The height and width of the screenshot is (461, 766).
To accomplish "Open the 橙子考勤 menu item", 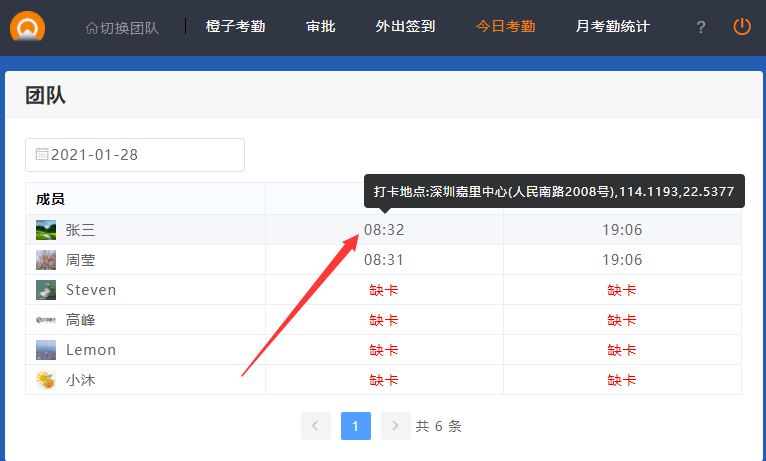I will pos(235,27).
